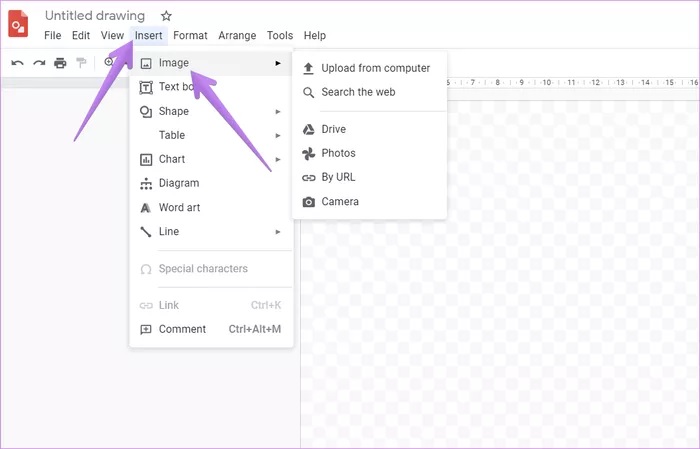The image size is (700, 449).
Task: Star the Untitled drawing document
Action: [x=166, y=16]
